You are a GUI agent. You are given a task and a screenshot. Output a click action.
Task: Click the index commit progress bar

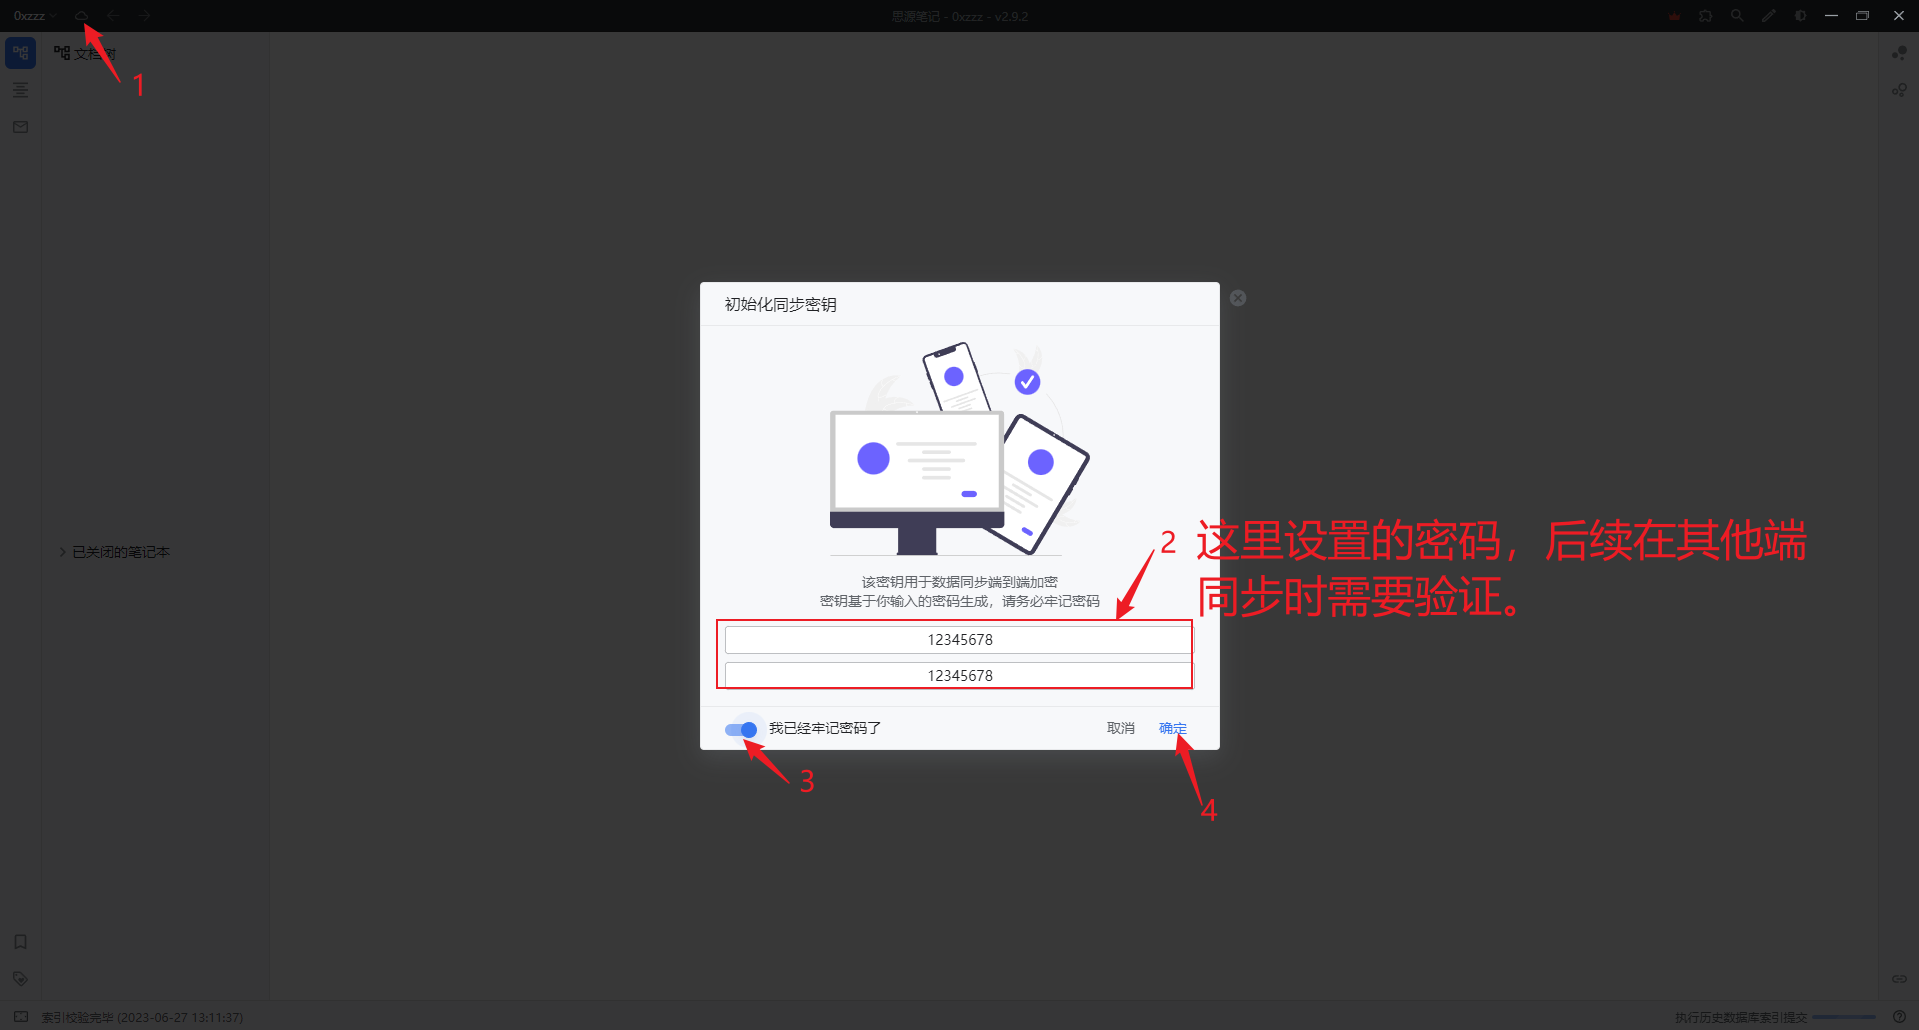click(x=1844, y=1018)
